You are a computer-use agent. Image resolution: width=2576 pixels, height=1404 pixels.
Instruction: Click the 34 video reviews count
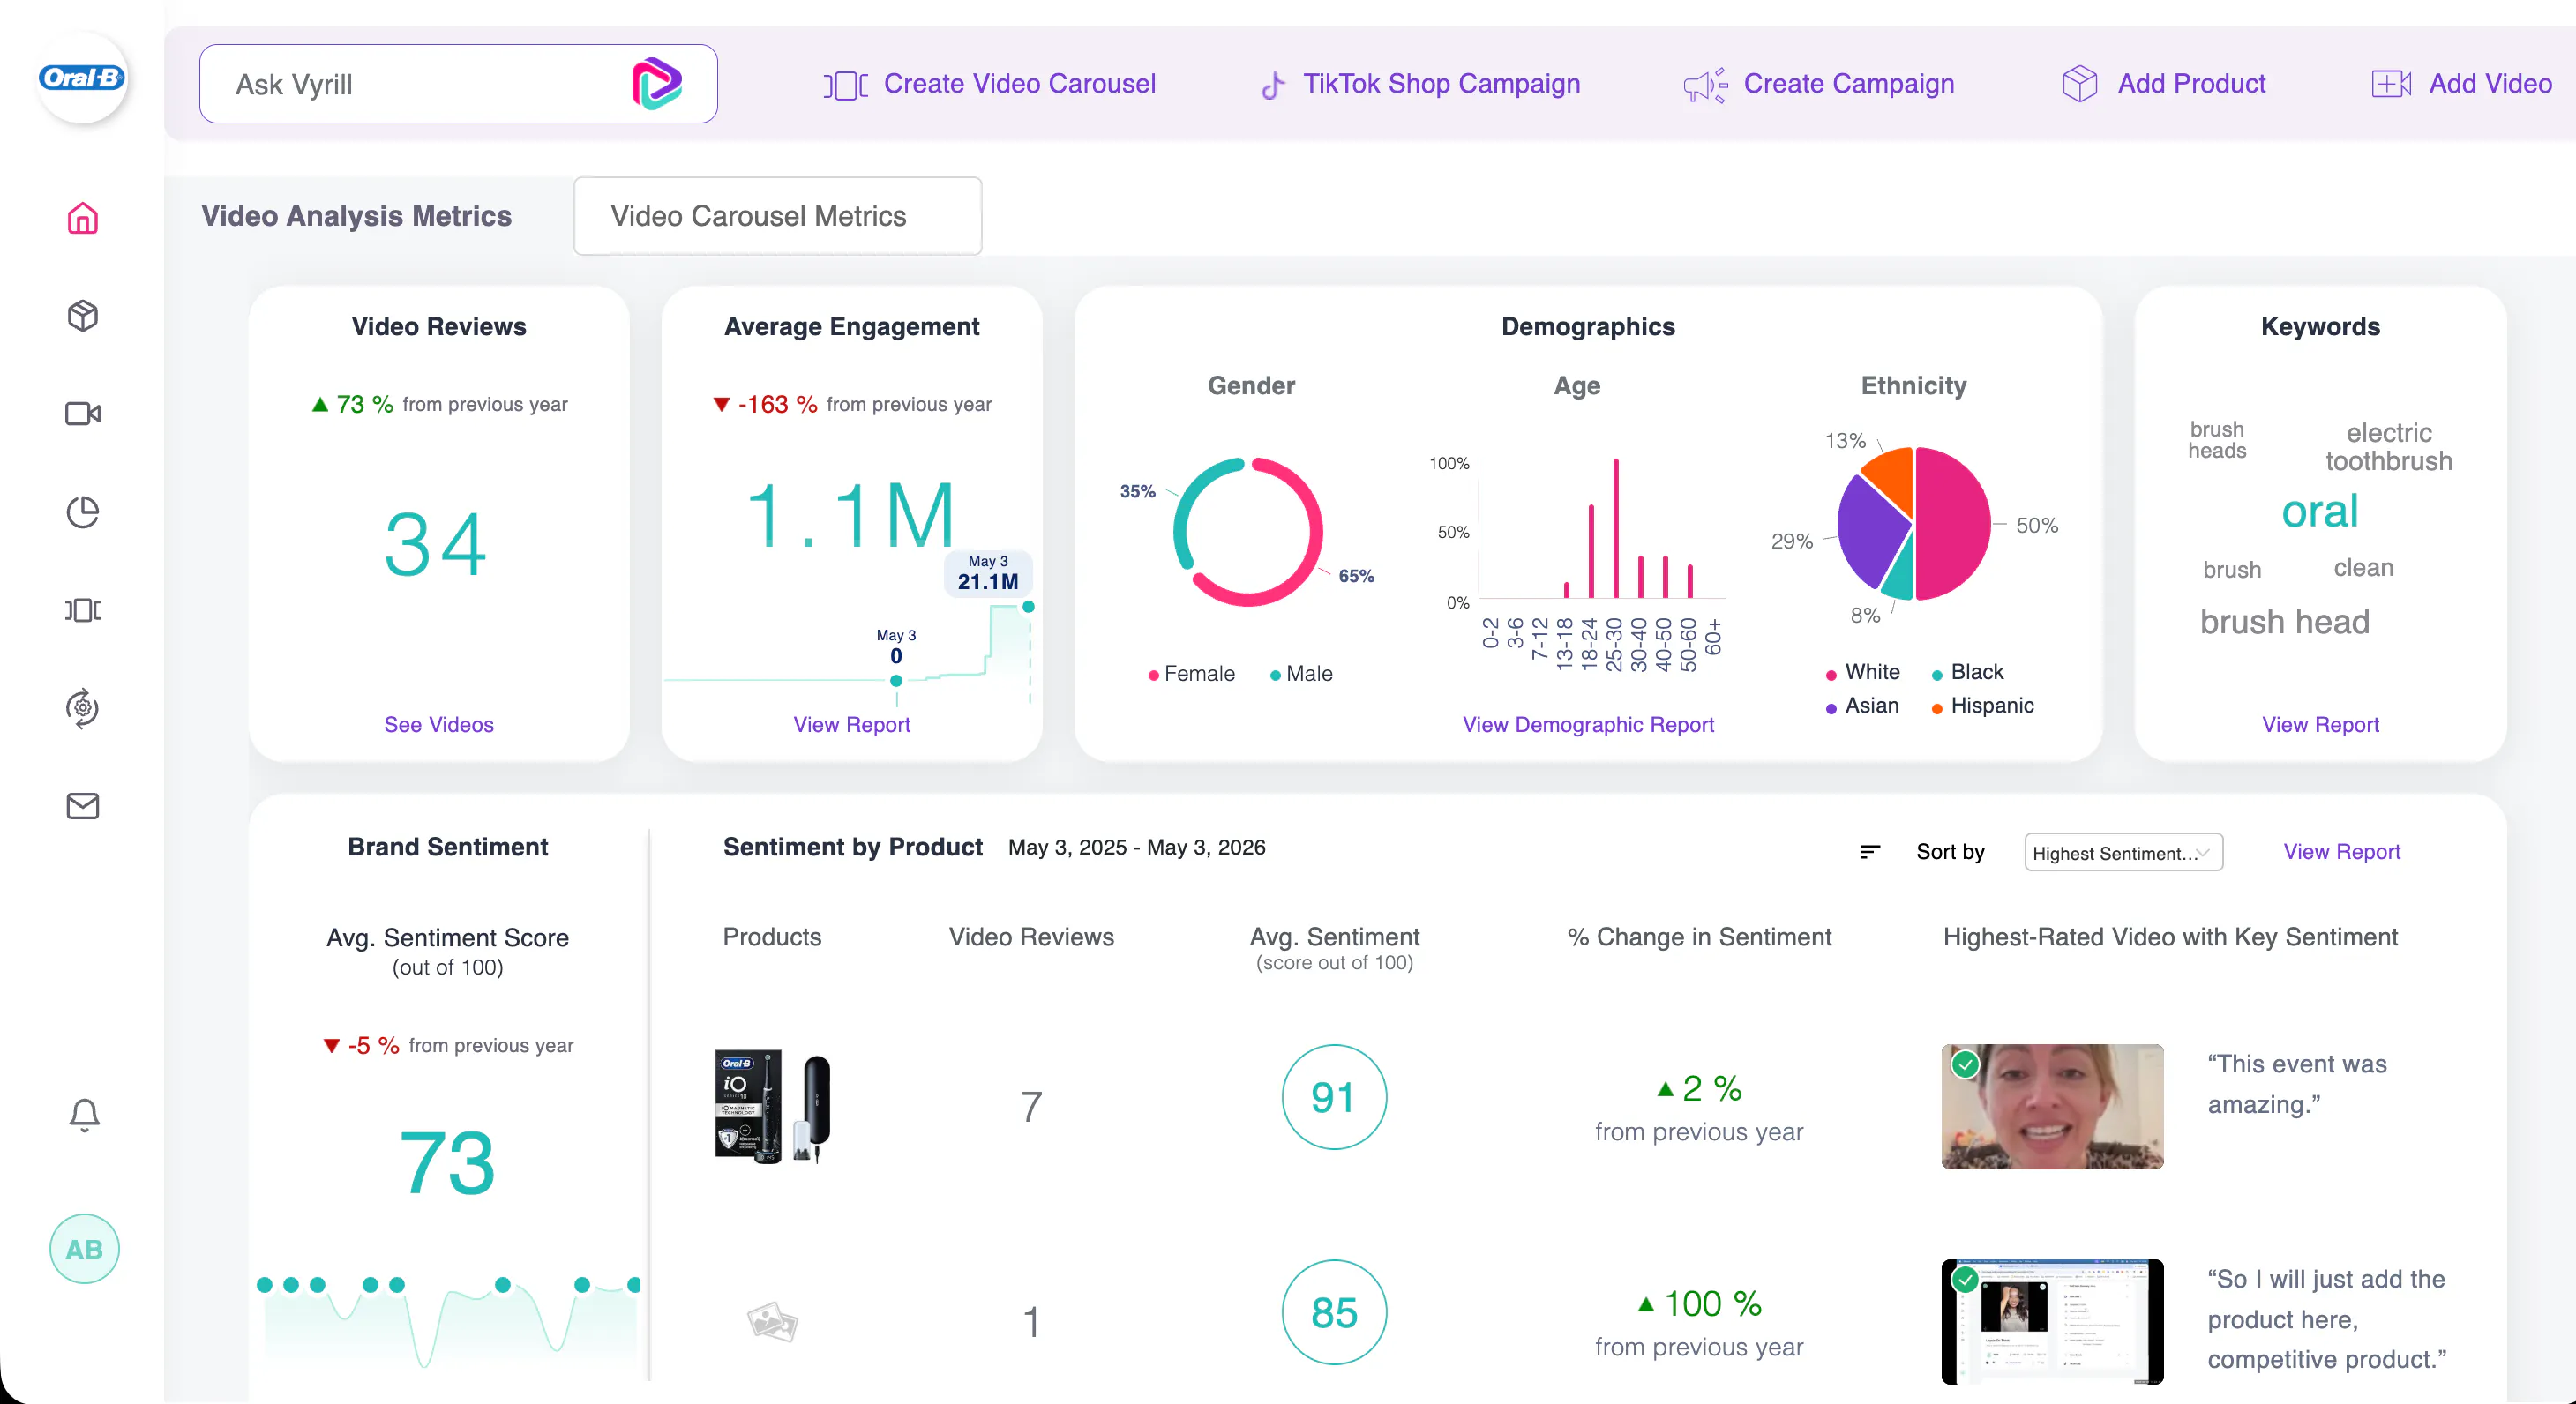(x=436, y=545)
